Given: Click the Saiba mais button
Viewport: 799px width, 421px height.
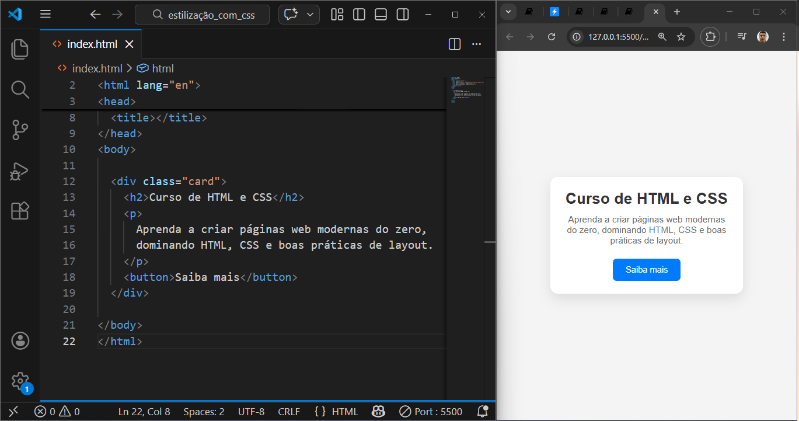Looking at the screenshot, I should pos(646,270).
